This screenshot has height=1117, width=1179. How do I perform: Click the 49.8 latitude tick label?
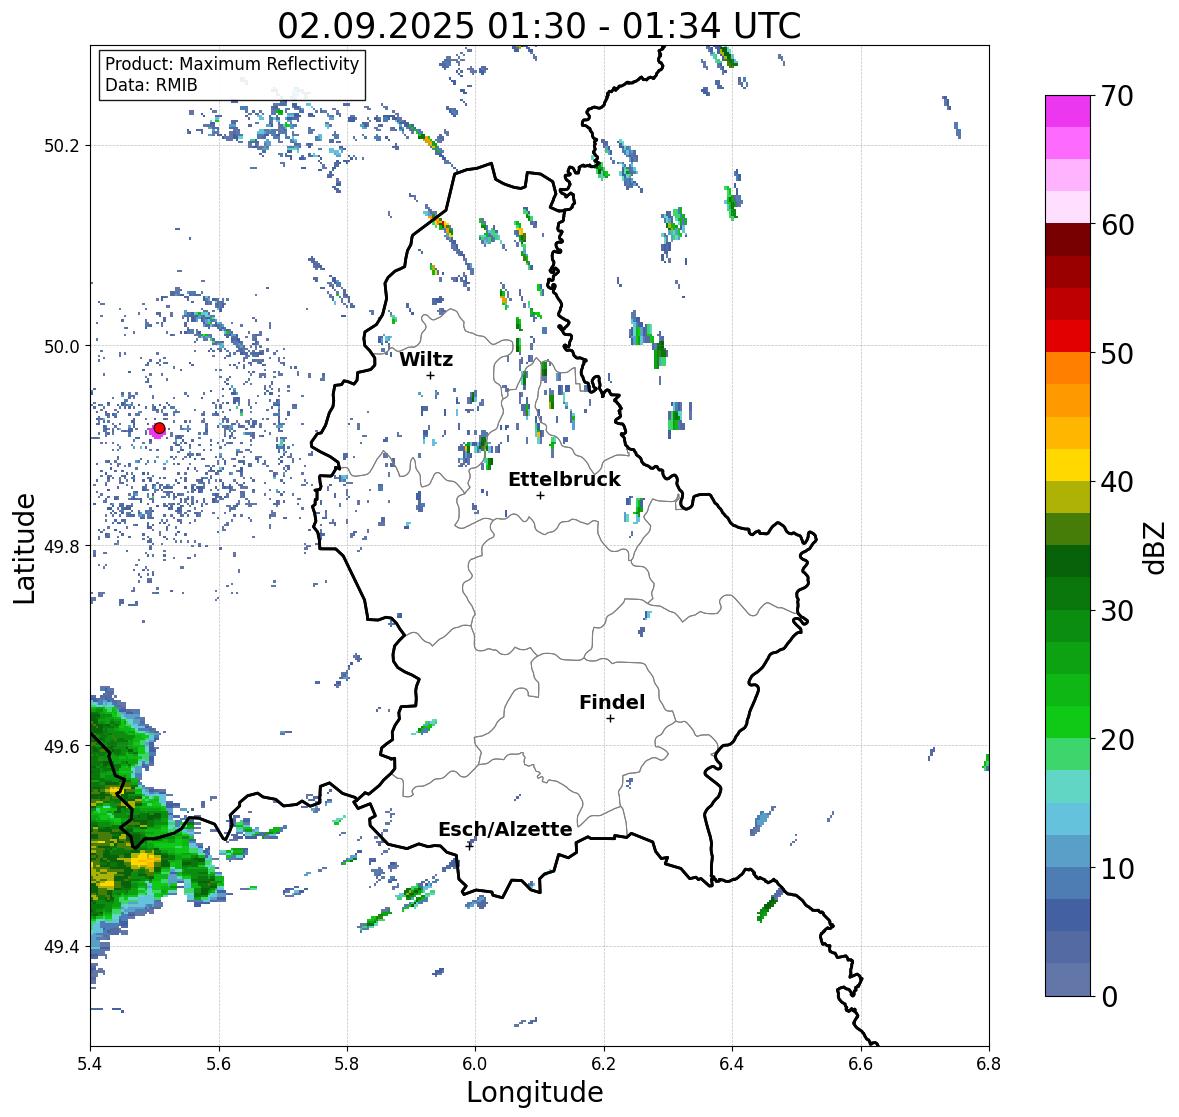64,546
